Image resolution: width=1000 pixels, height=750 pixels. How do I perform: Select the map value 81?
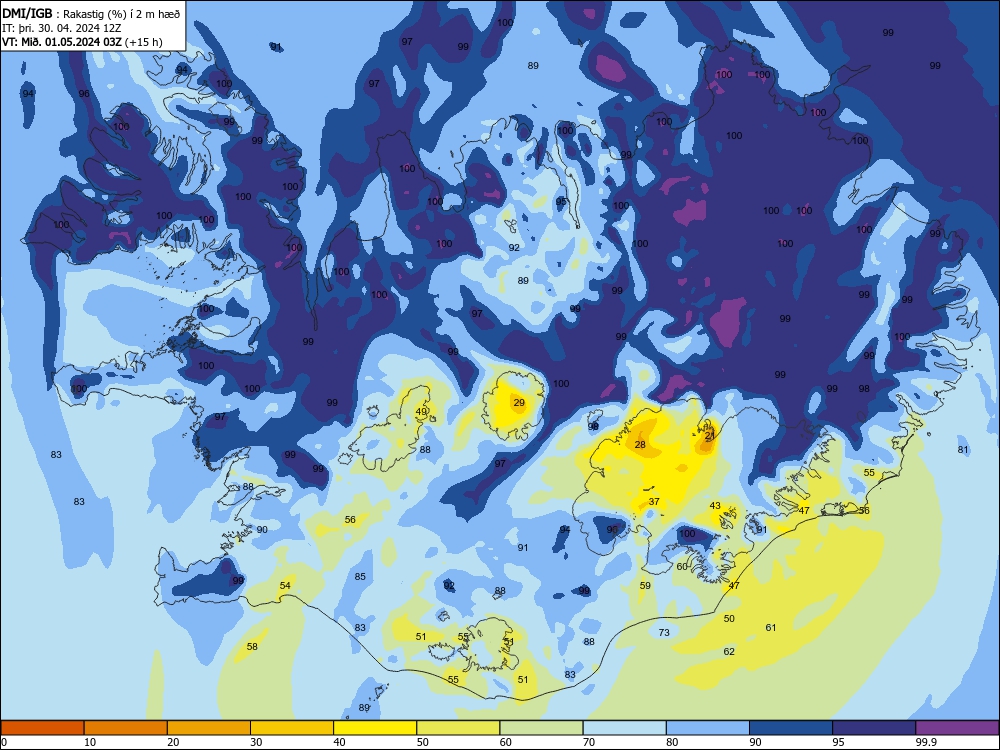tap(963, 450)
